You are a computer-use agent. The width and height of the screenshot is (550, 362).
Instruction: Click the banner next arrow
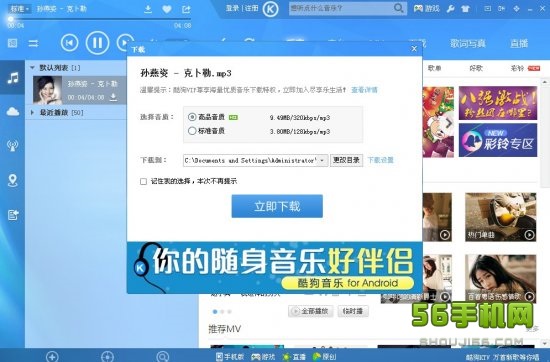(x=449, y=123)
